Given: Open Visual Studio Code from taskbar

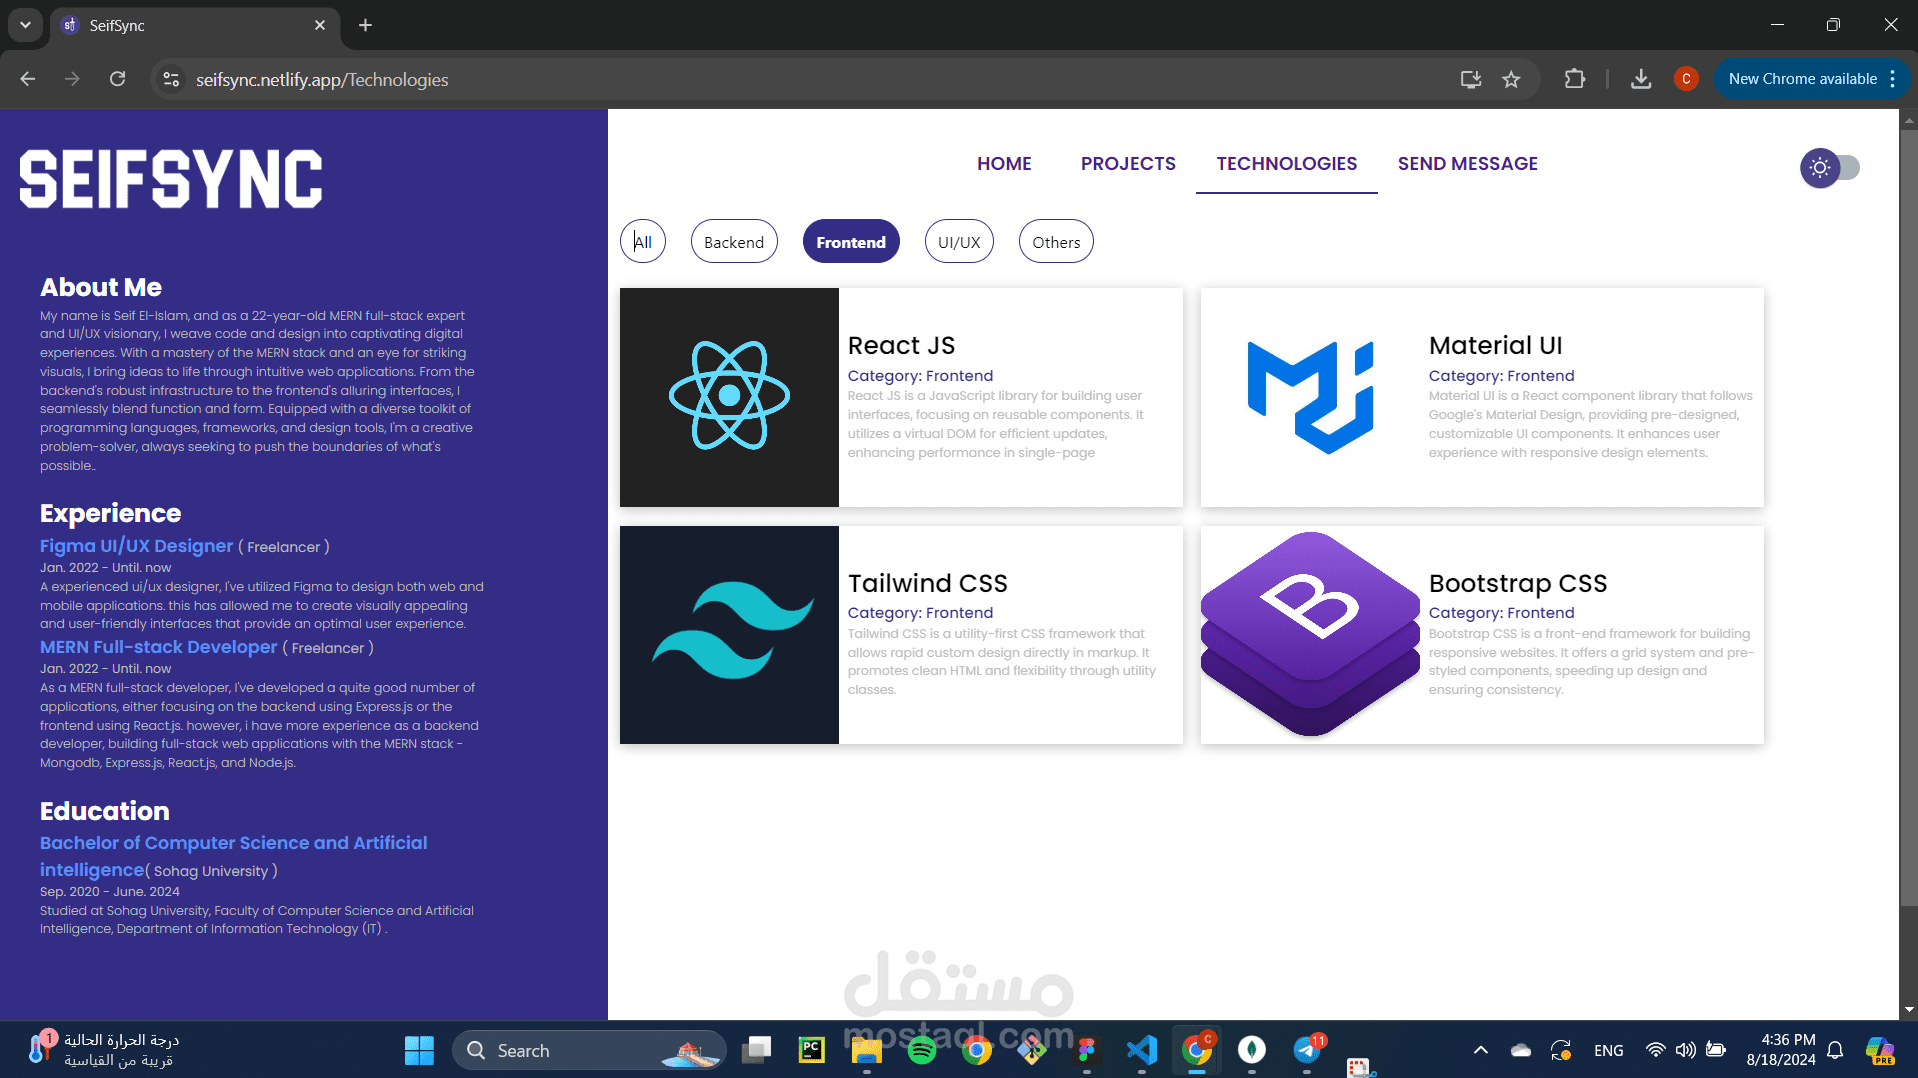Looking at the screenshot, I should click(1142, 1050).
